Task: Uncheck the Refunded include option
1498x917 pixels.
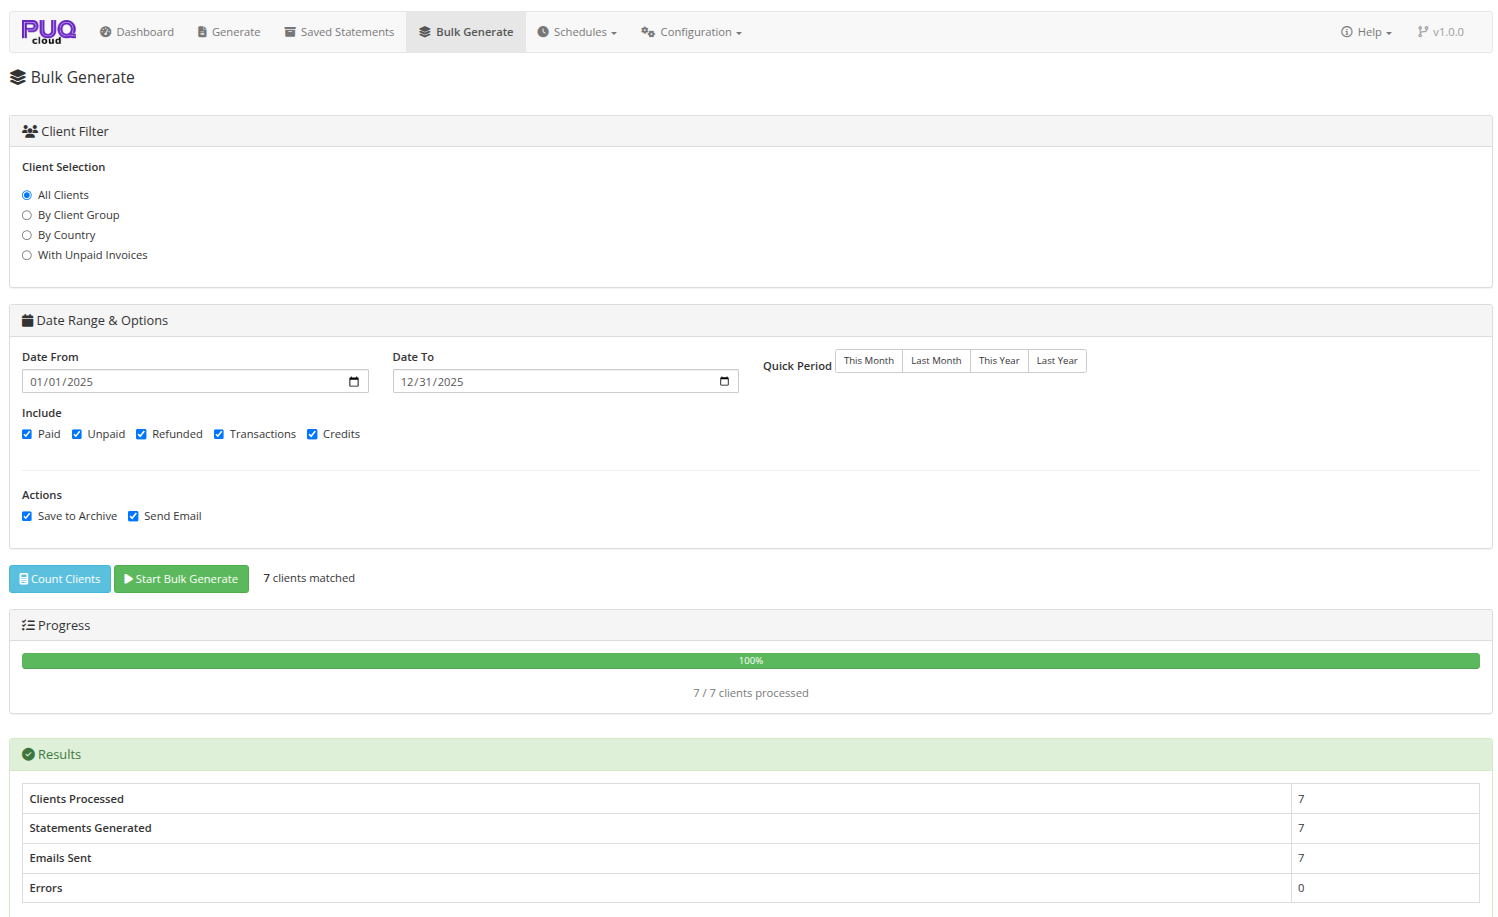Action: click(x=141, y=433)
